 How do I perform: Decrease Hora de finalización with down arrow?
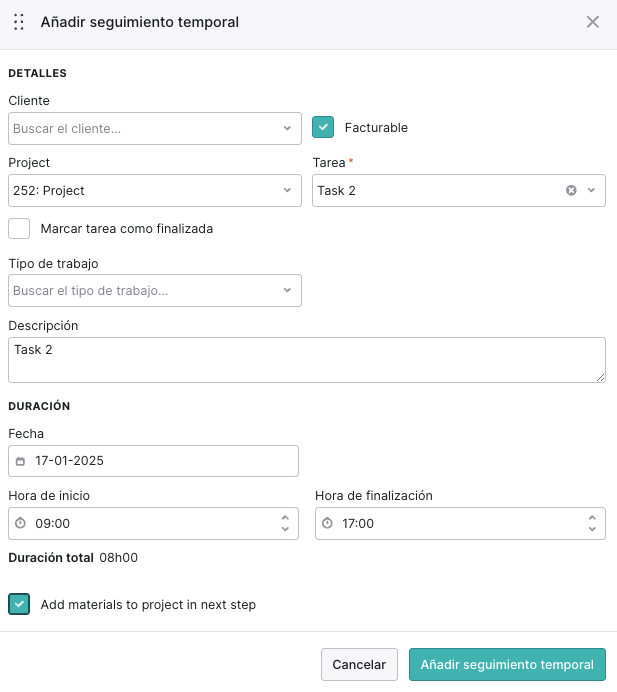coord(592,529)
